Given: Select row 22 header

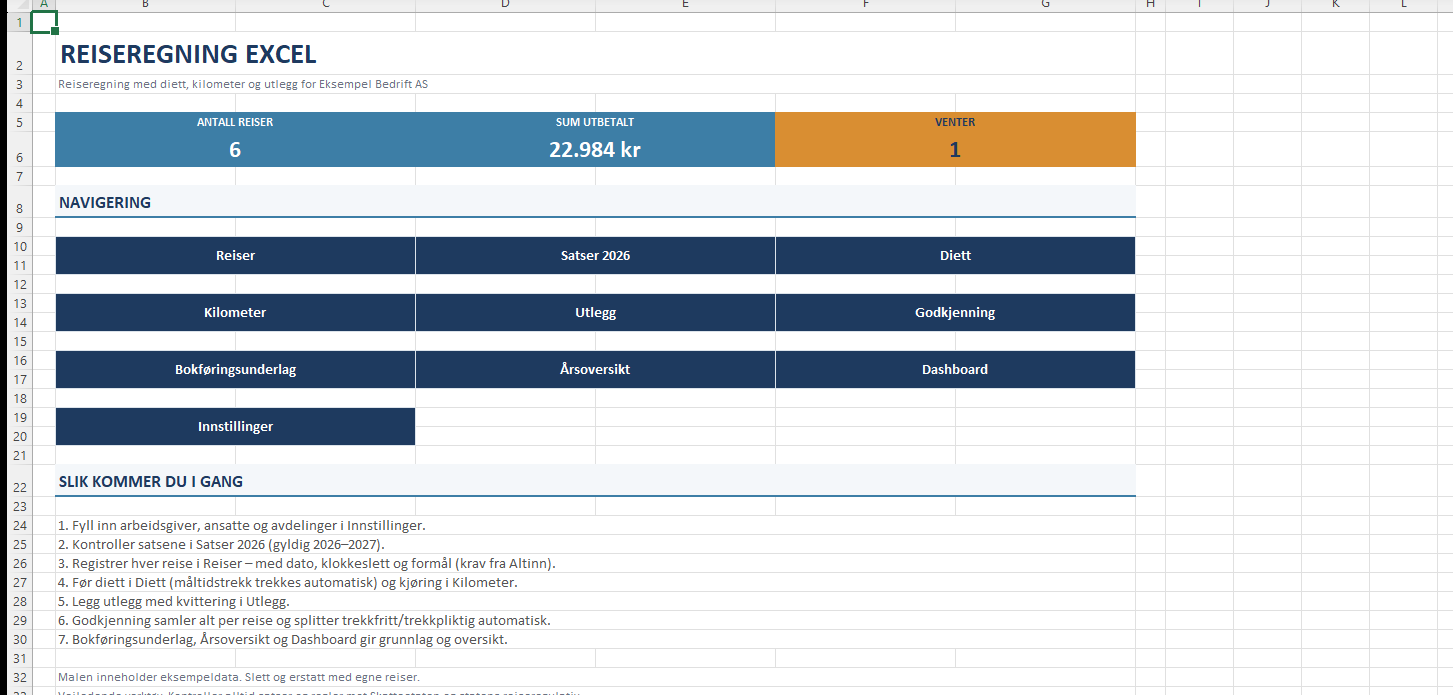Looking at the screenshot, I should pyautogui.click(x=18, y=481).
